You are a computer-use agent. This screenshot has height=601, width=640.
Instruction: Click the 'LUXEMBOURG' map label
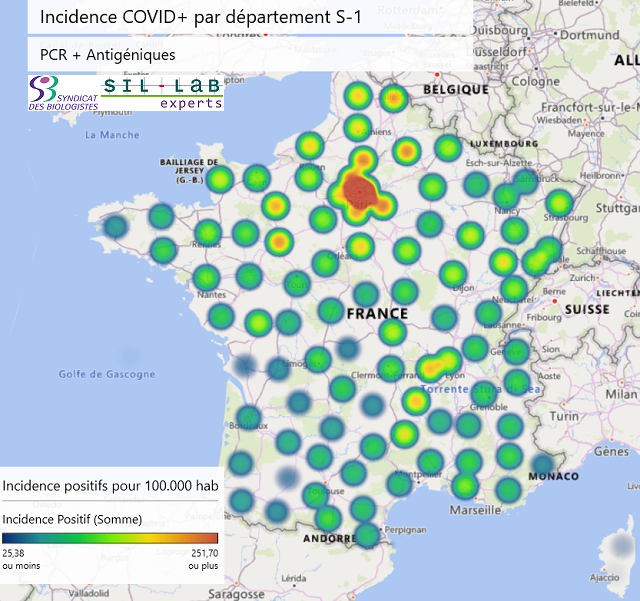point(504,144)
